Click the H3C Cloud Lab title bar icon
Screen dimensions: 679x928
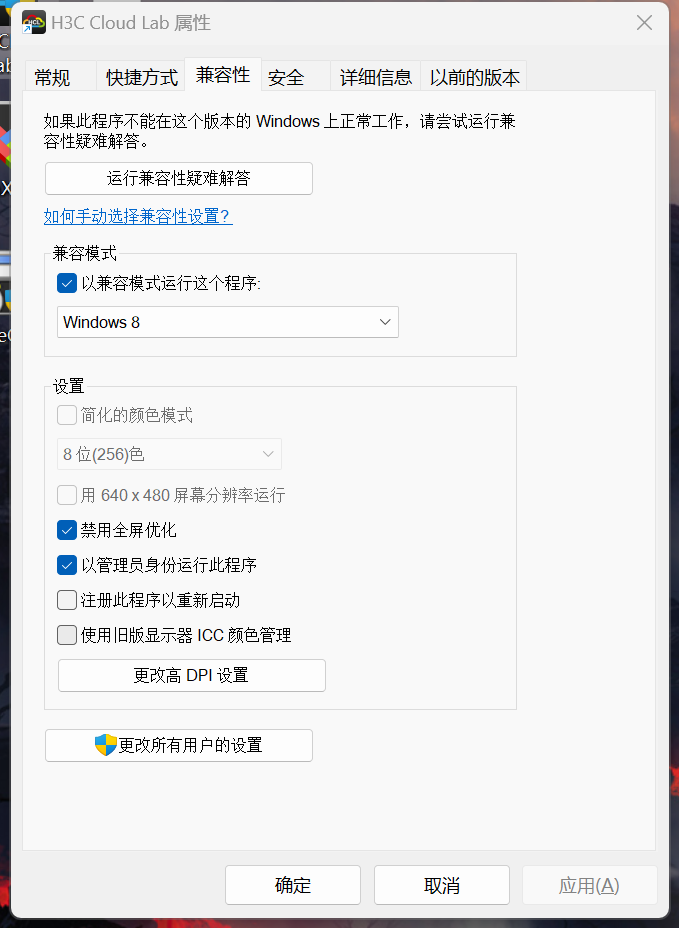[x=34, y=22]
